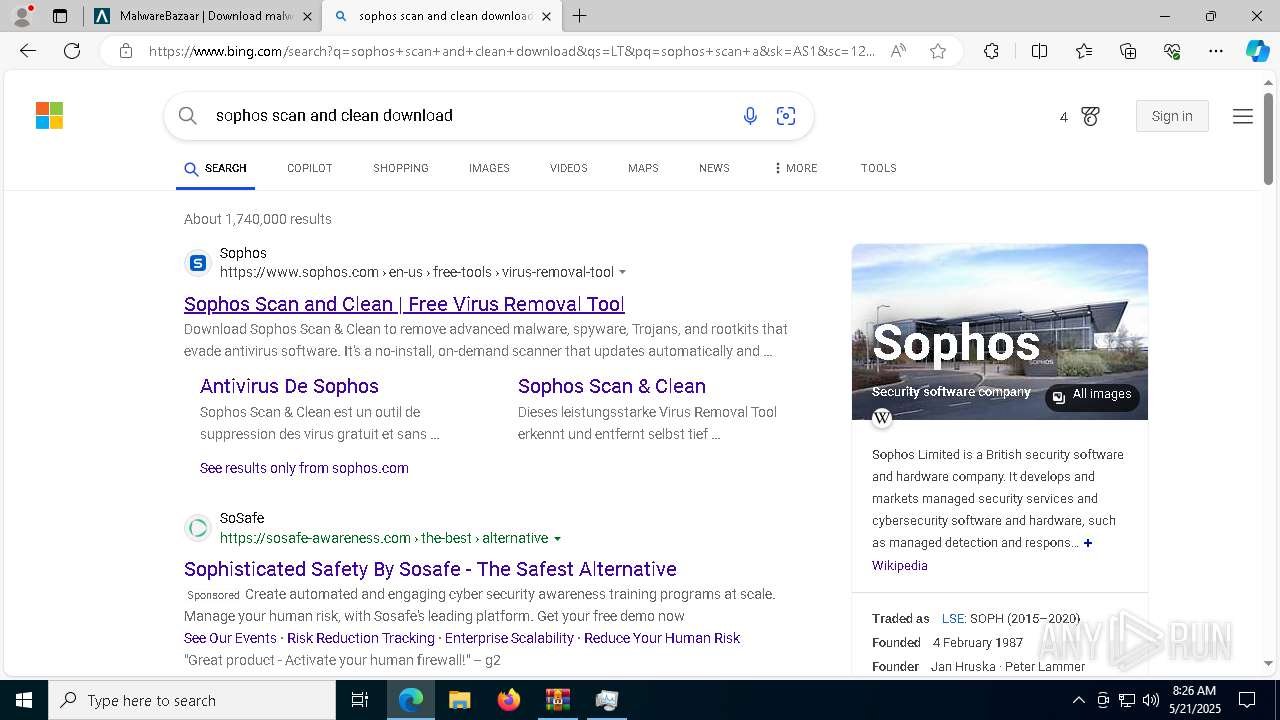Click the Risk Reduction Tracking link

361,638
